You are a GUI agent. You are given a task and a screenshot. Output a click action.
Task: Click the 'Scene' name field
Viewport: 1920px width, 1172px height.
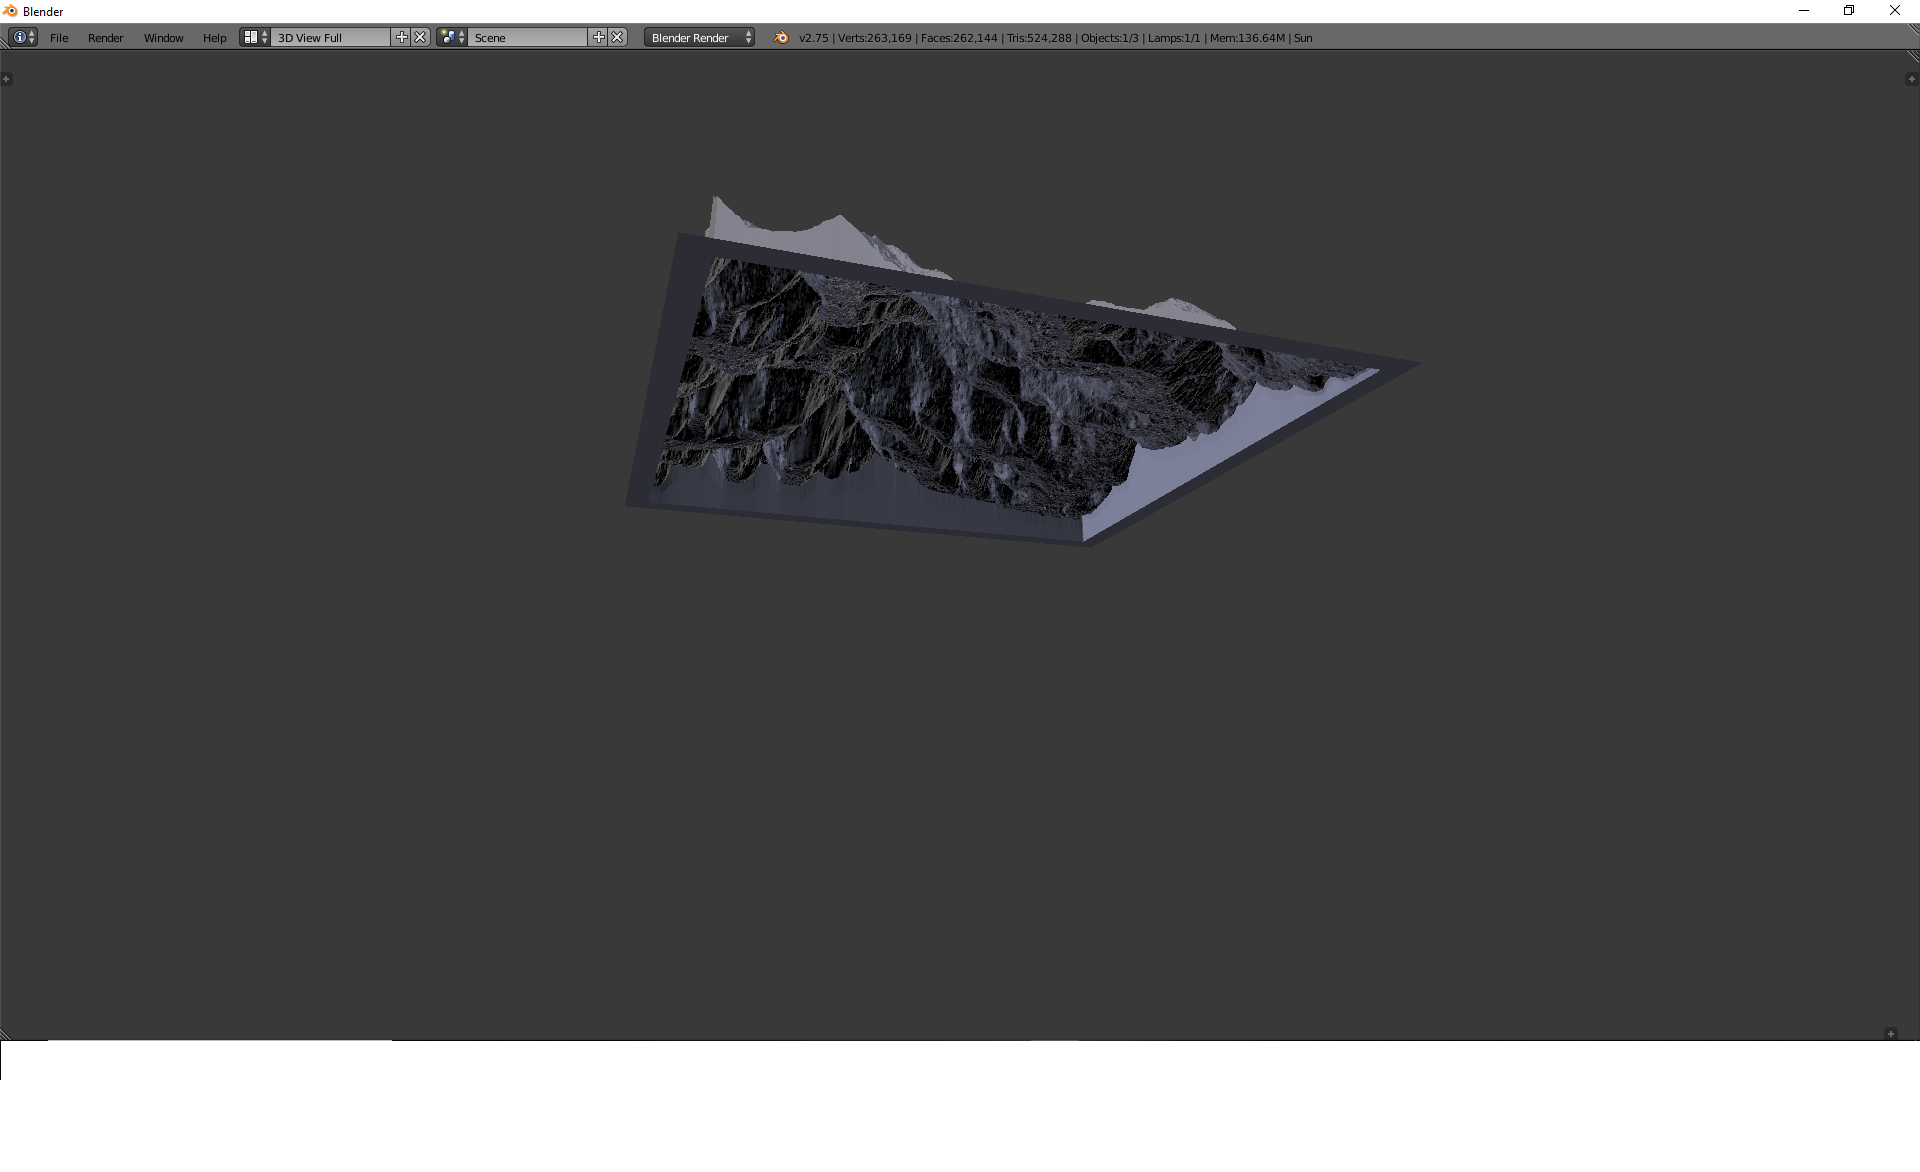528,37
